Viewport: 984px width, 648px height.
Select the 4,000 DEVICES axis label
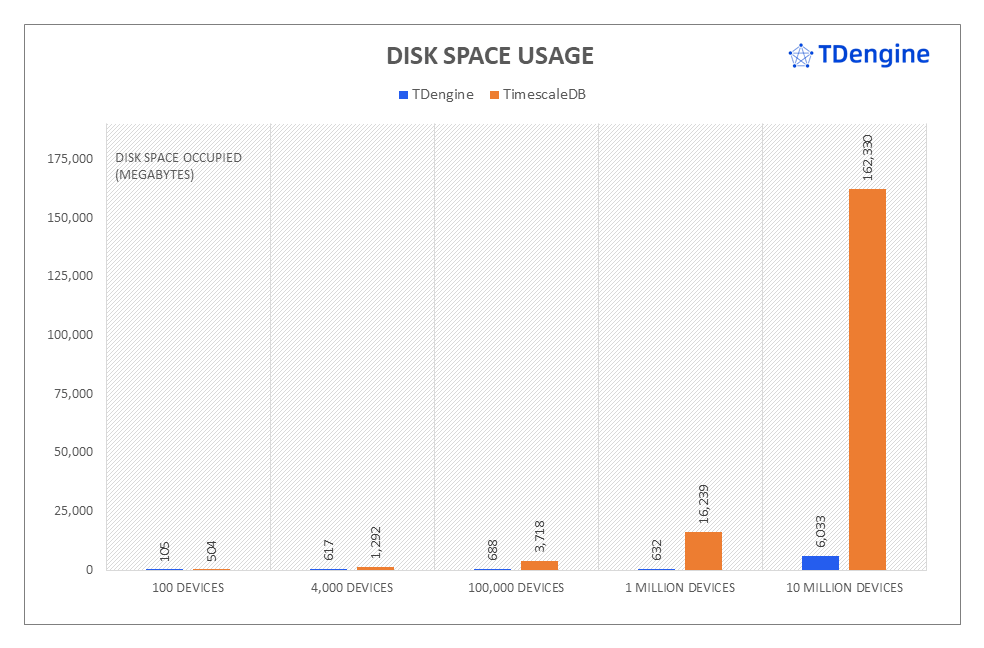point(352,588)
